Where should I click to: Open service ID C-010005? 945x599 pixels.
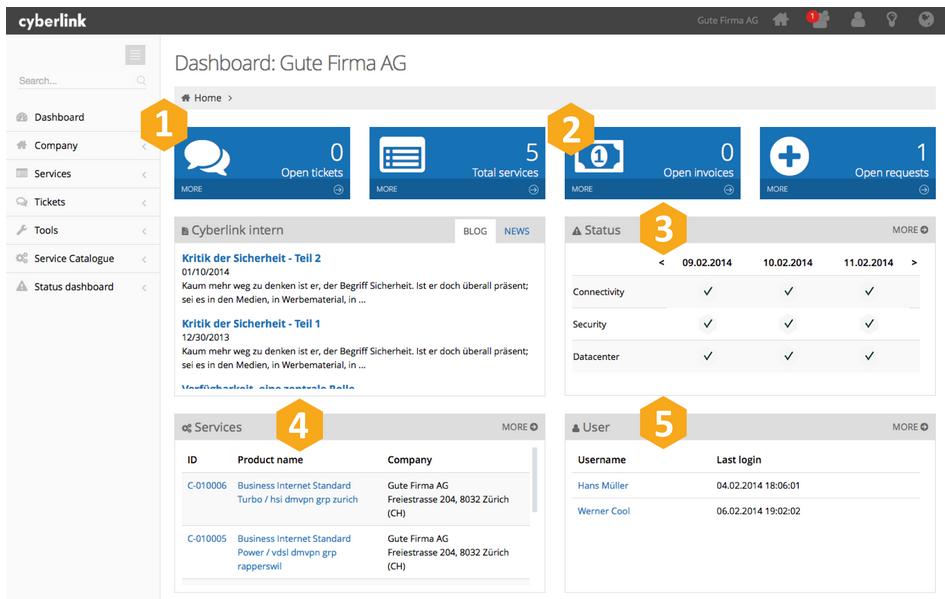pyautogui.click(x=207, y=538)
